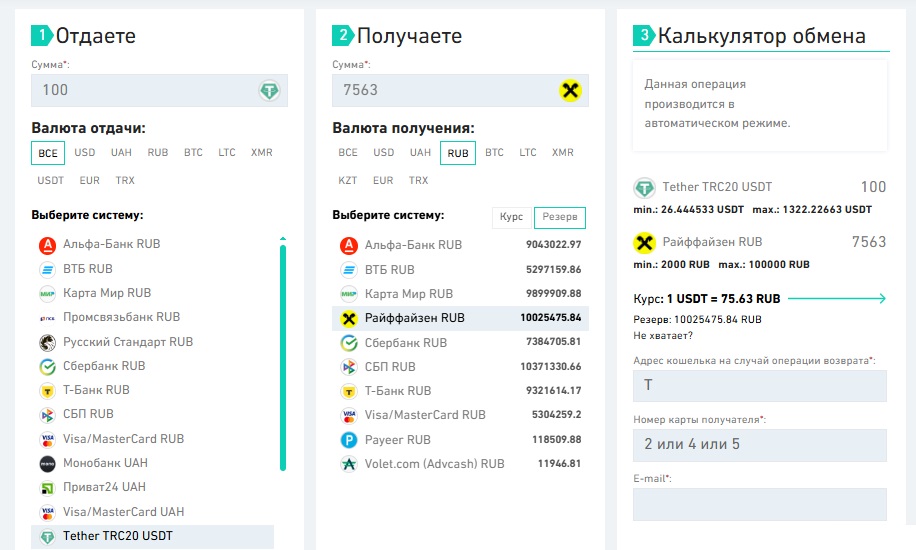Switch list to Резерв view

pyautogui.click(x=560, y=217)
